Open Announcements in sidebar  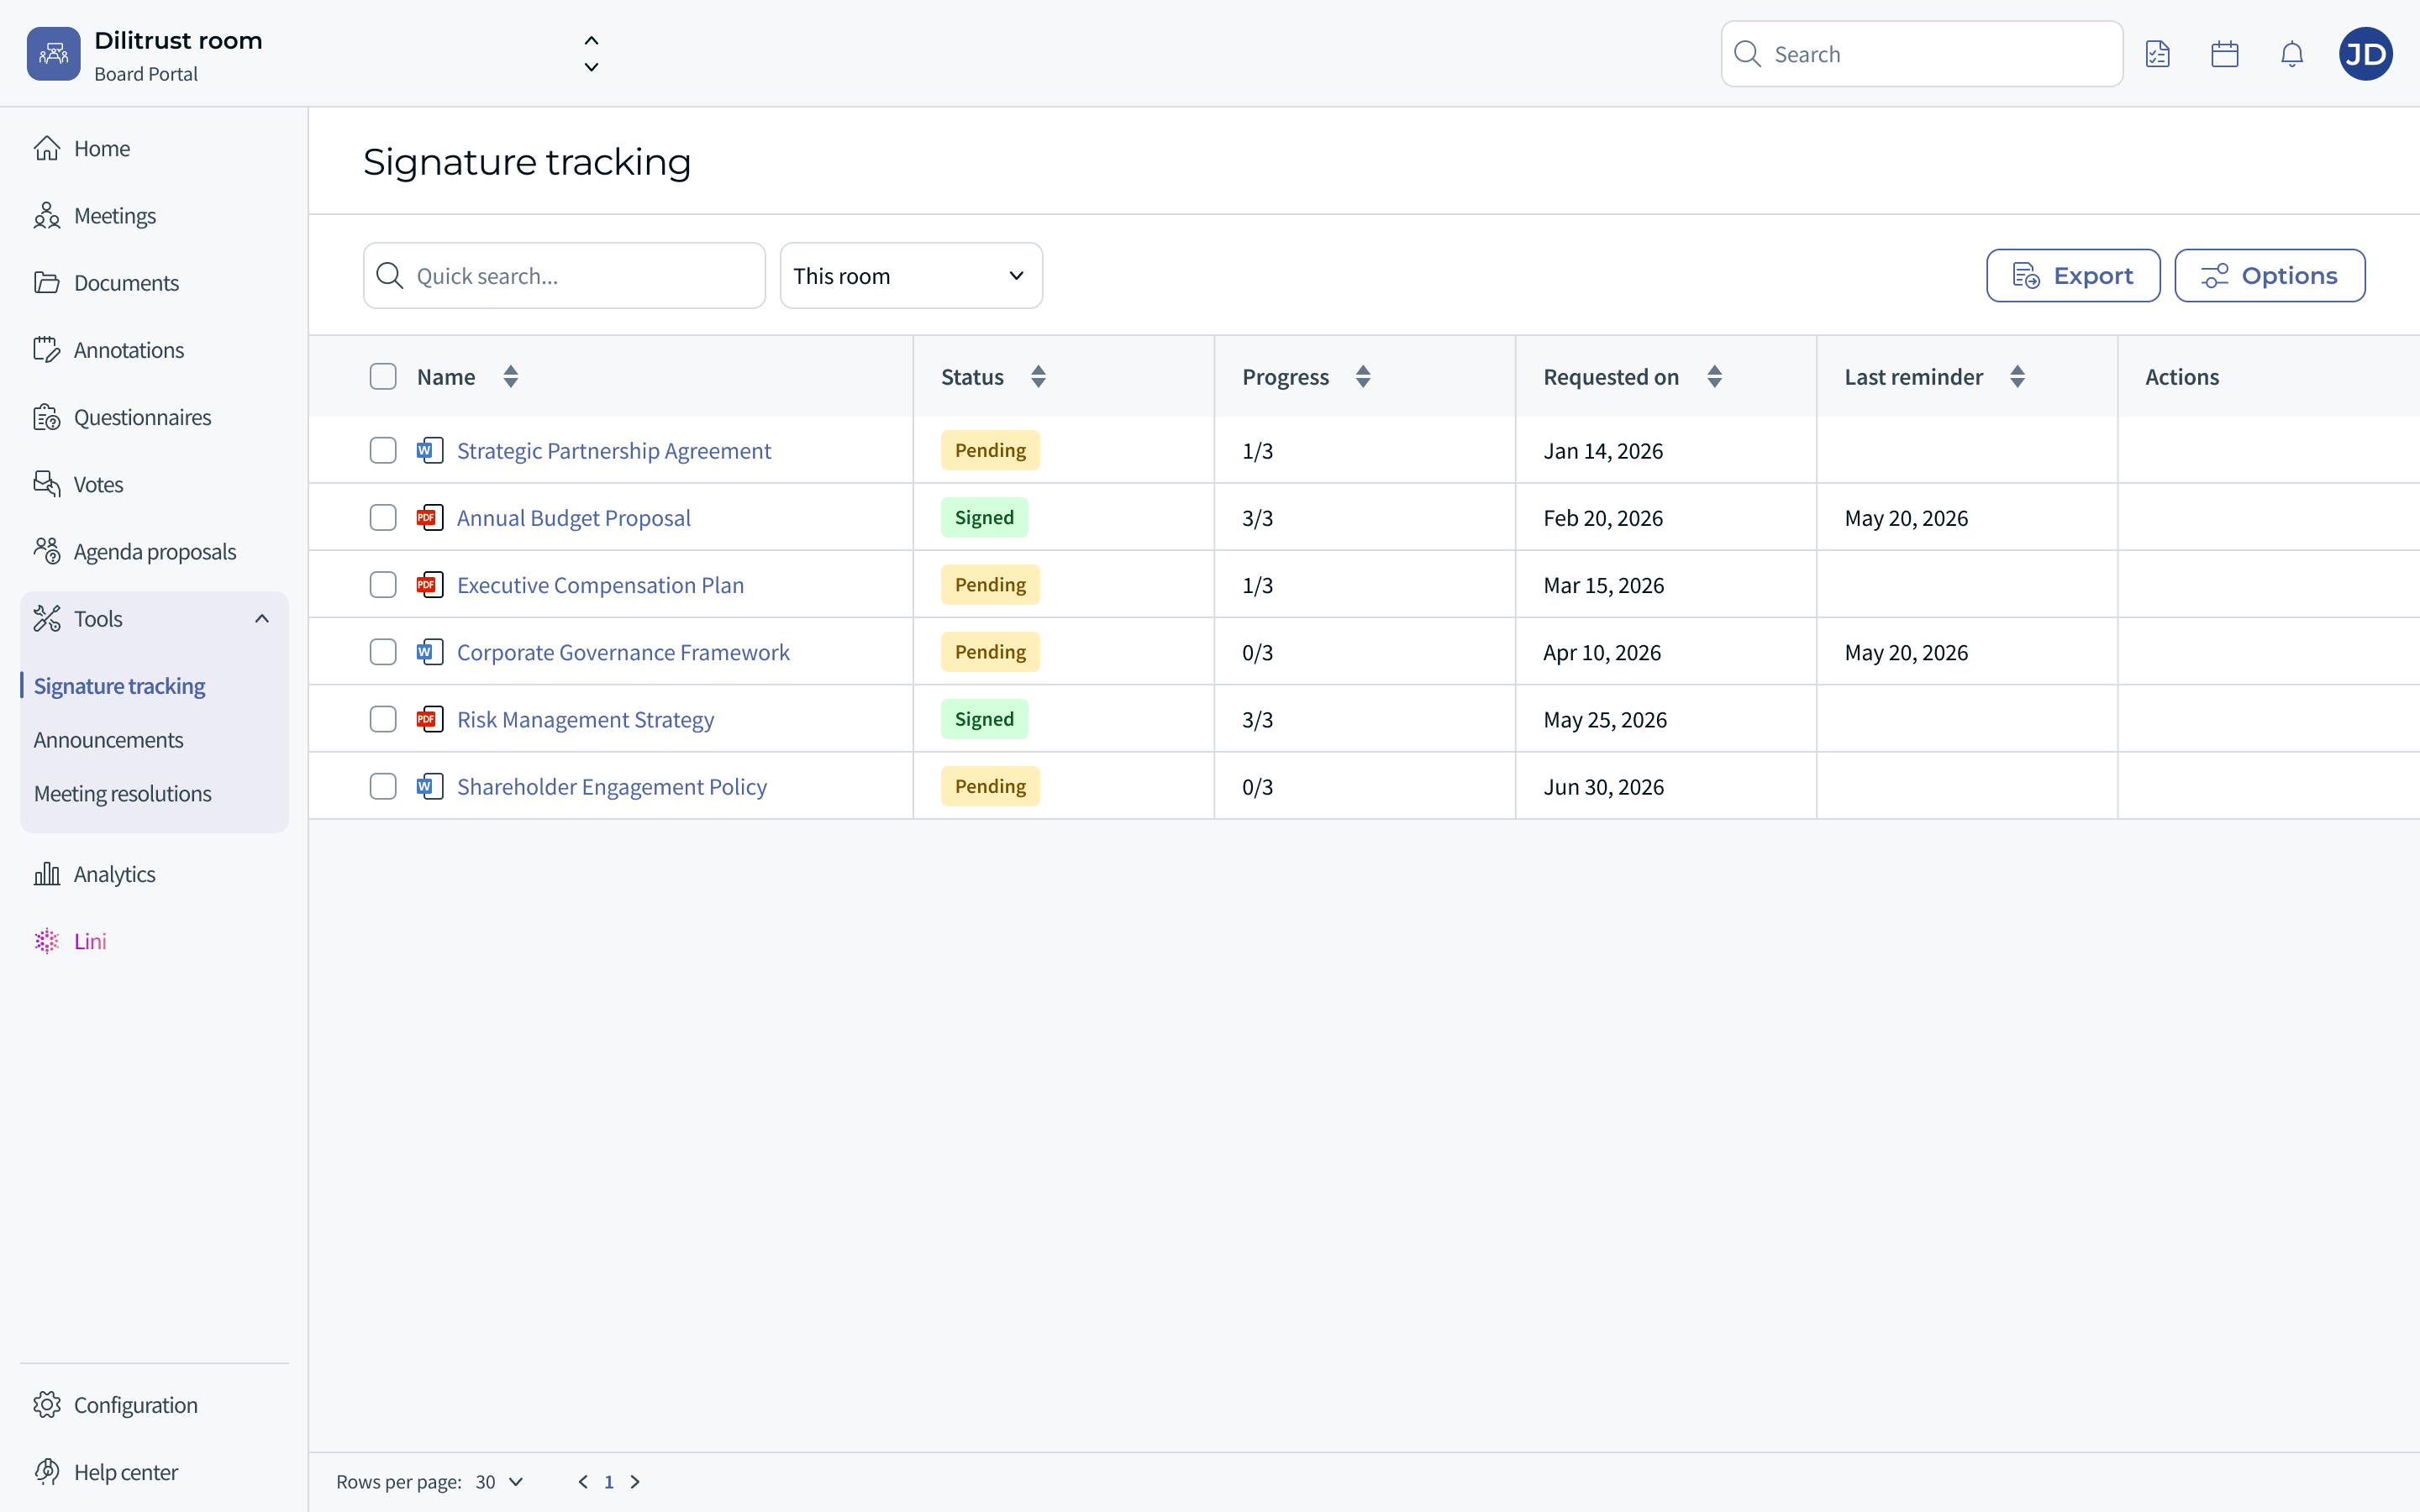pos(108,739)
